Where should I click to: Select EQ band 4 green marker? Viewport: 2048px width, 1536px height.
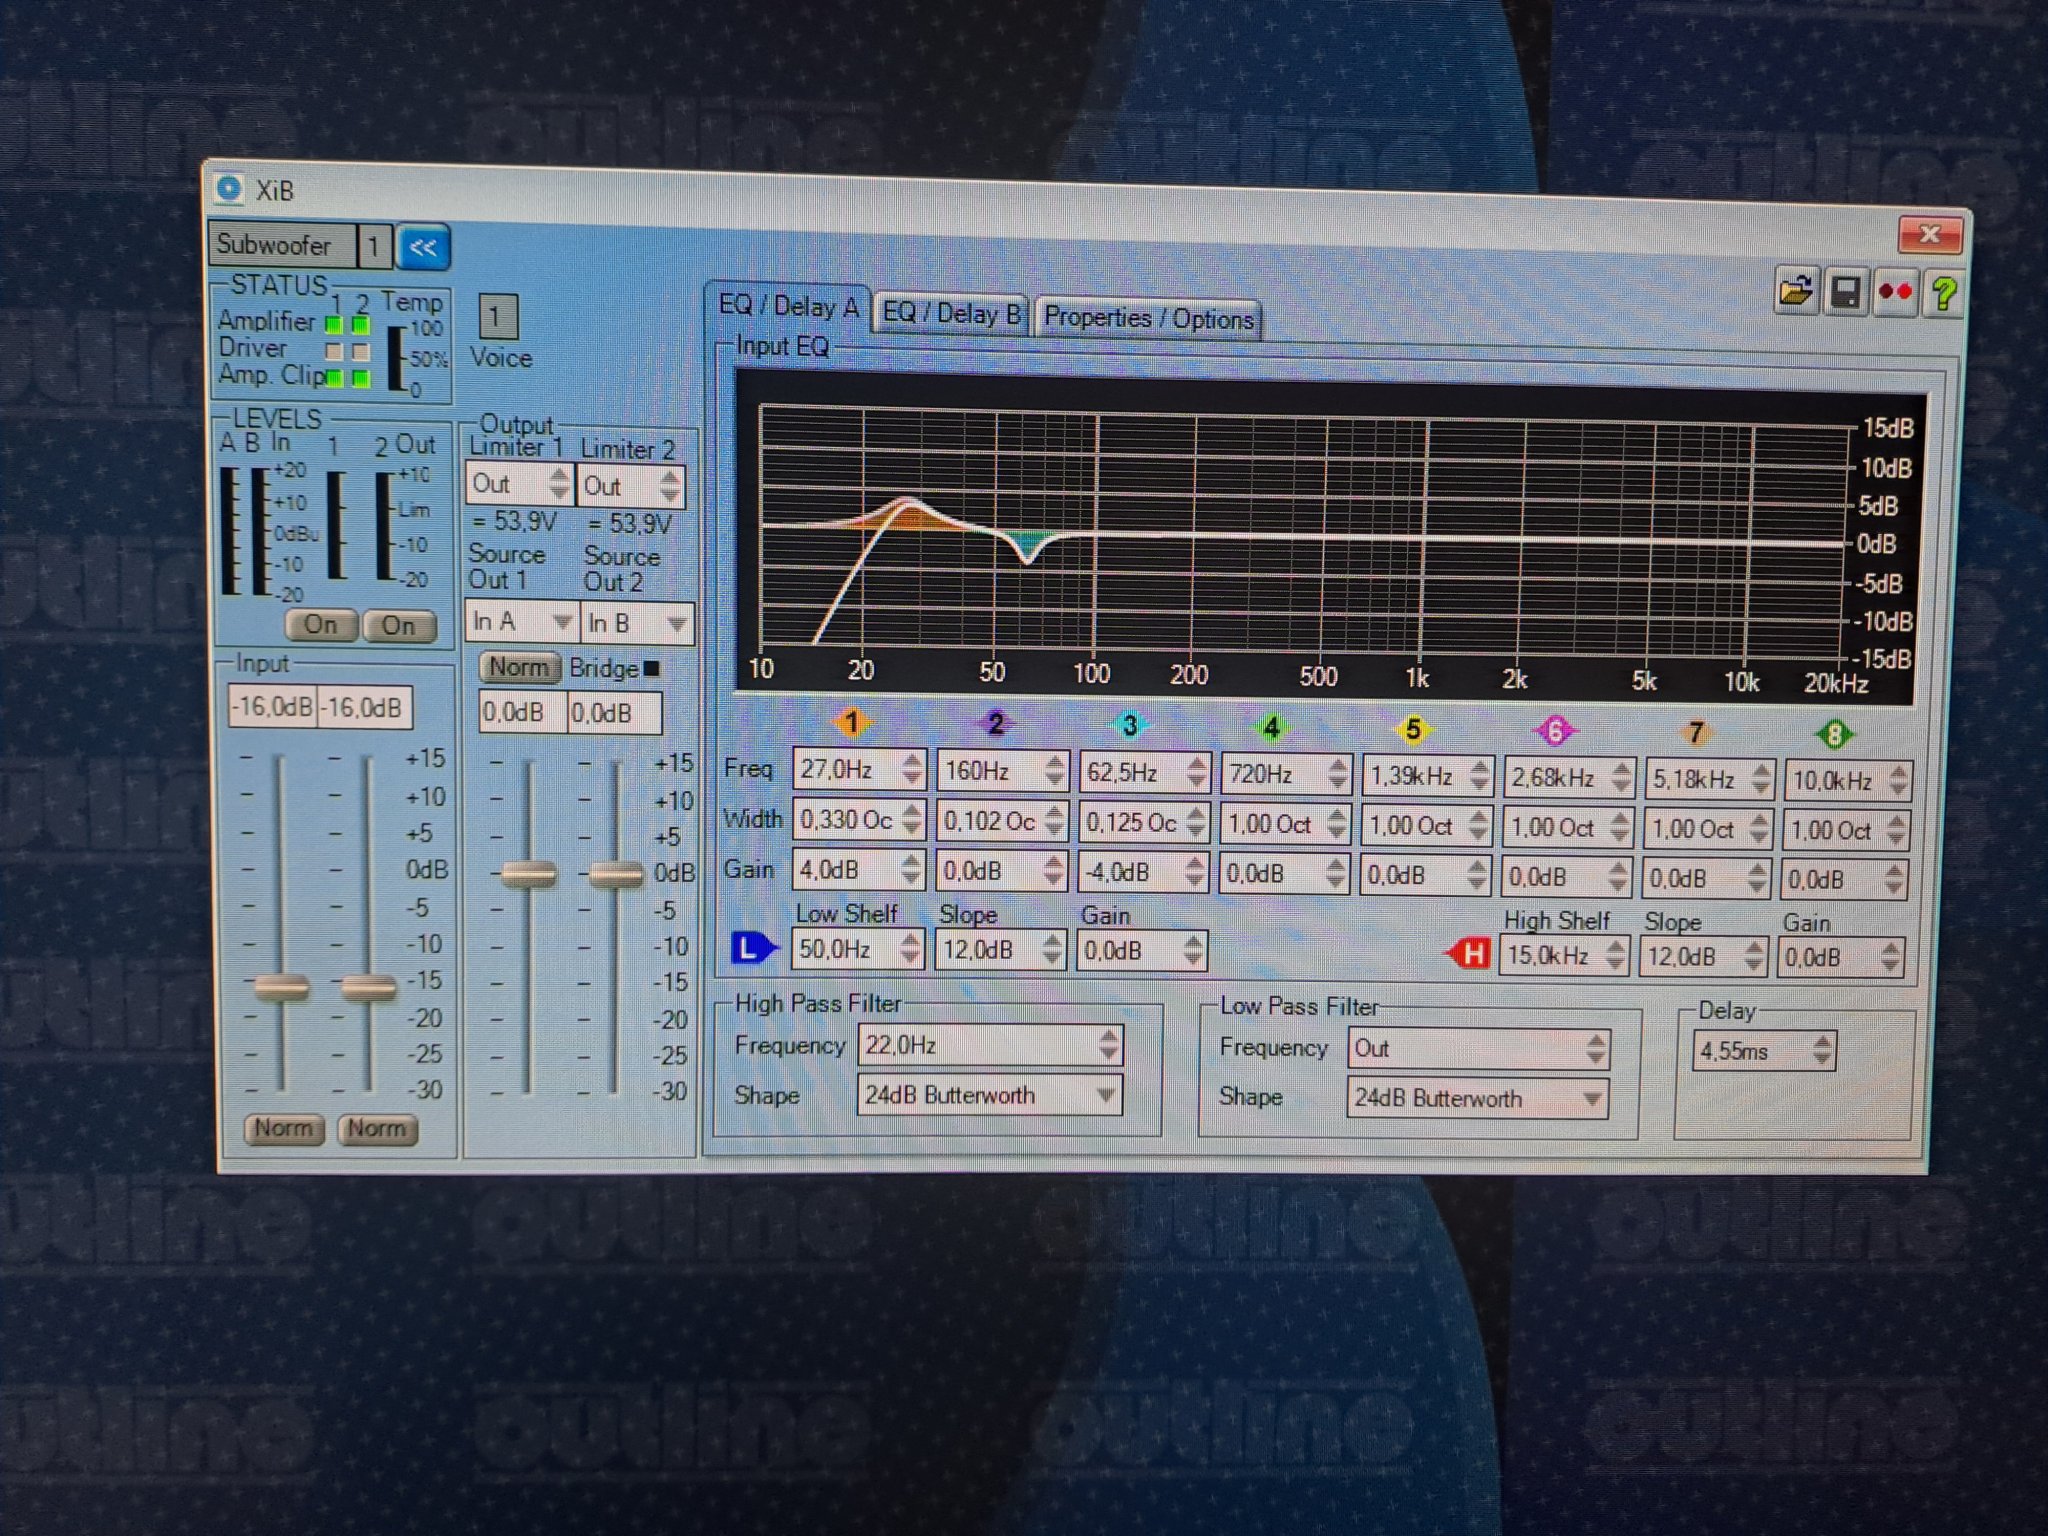pyautogui.click(x=1271, y=727)
